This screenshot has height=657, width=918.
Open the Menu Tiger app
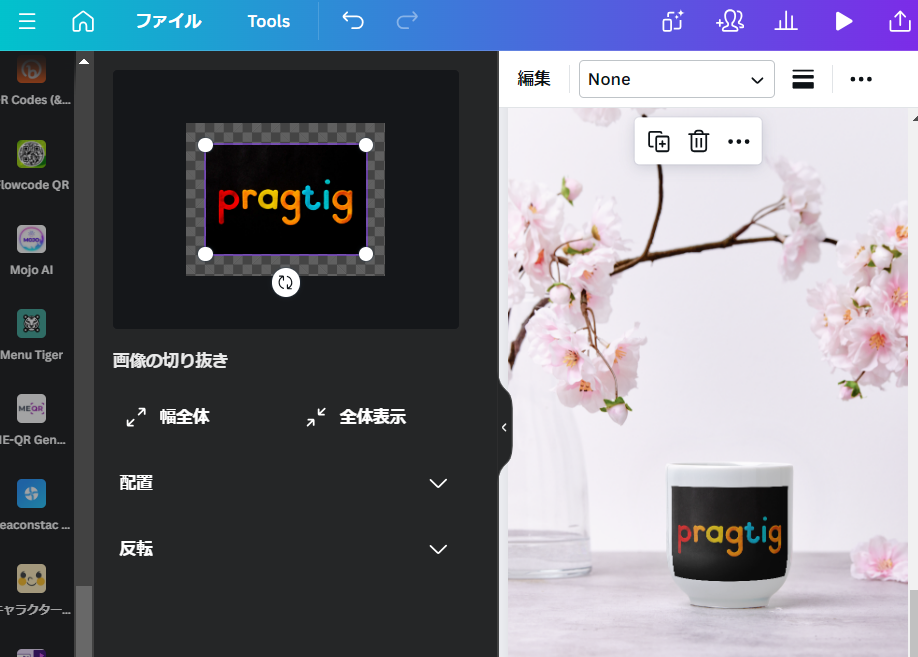pos(32,336)
